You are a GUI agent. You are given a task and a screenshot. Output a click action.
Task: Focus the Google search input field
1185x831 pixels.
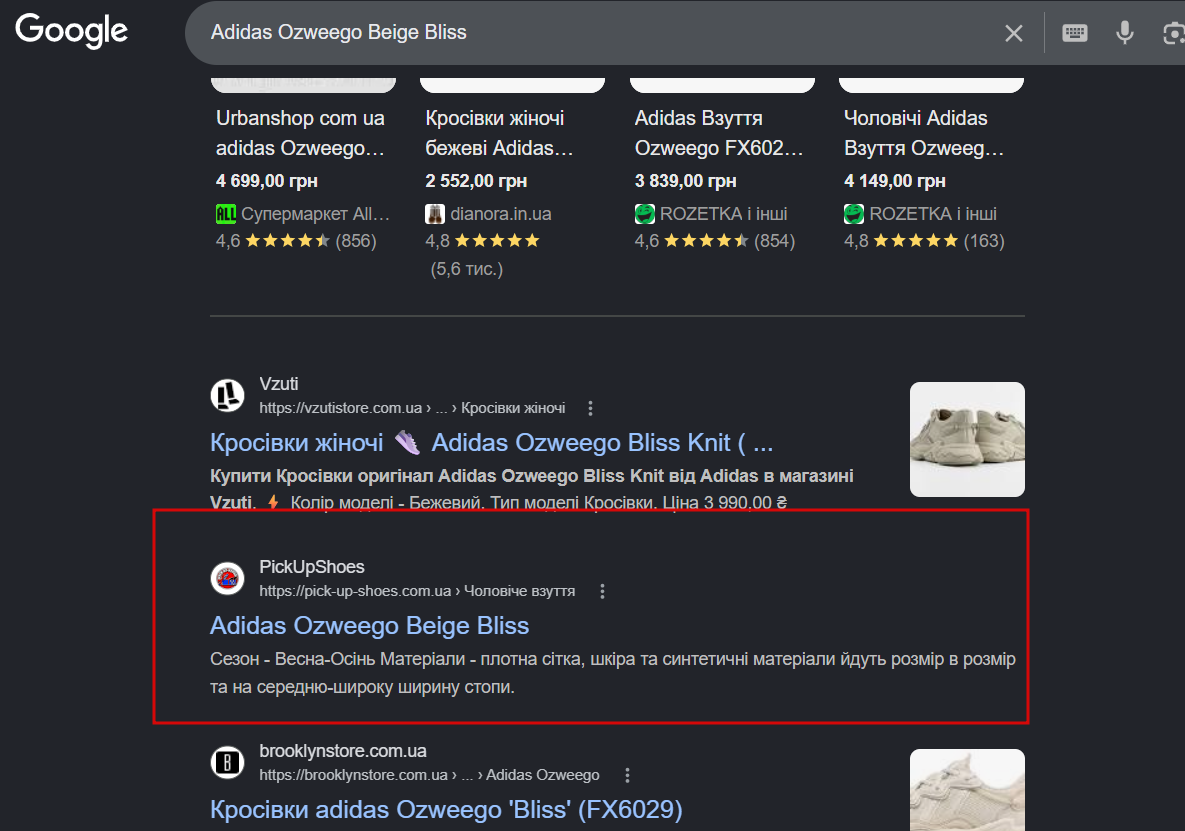[x=597, y=32]
